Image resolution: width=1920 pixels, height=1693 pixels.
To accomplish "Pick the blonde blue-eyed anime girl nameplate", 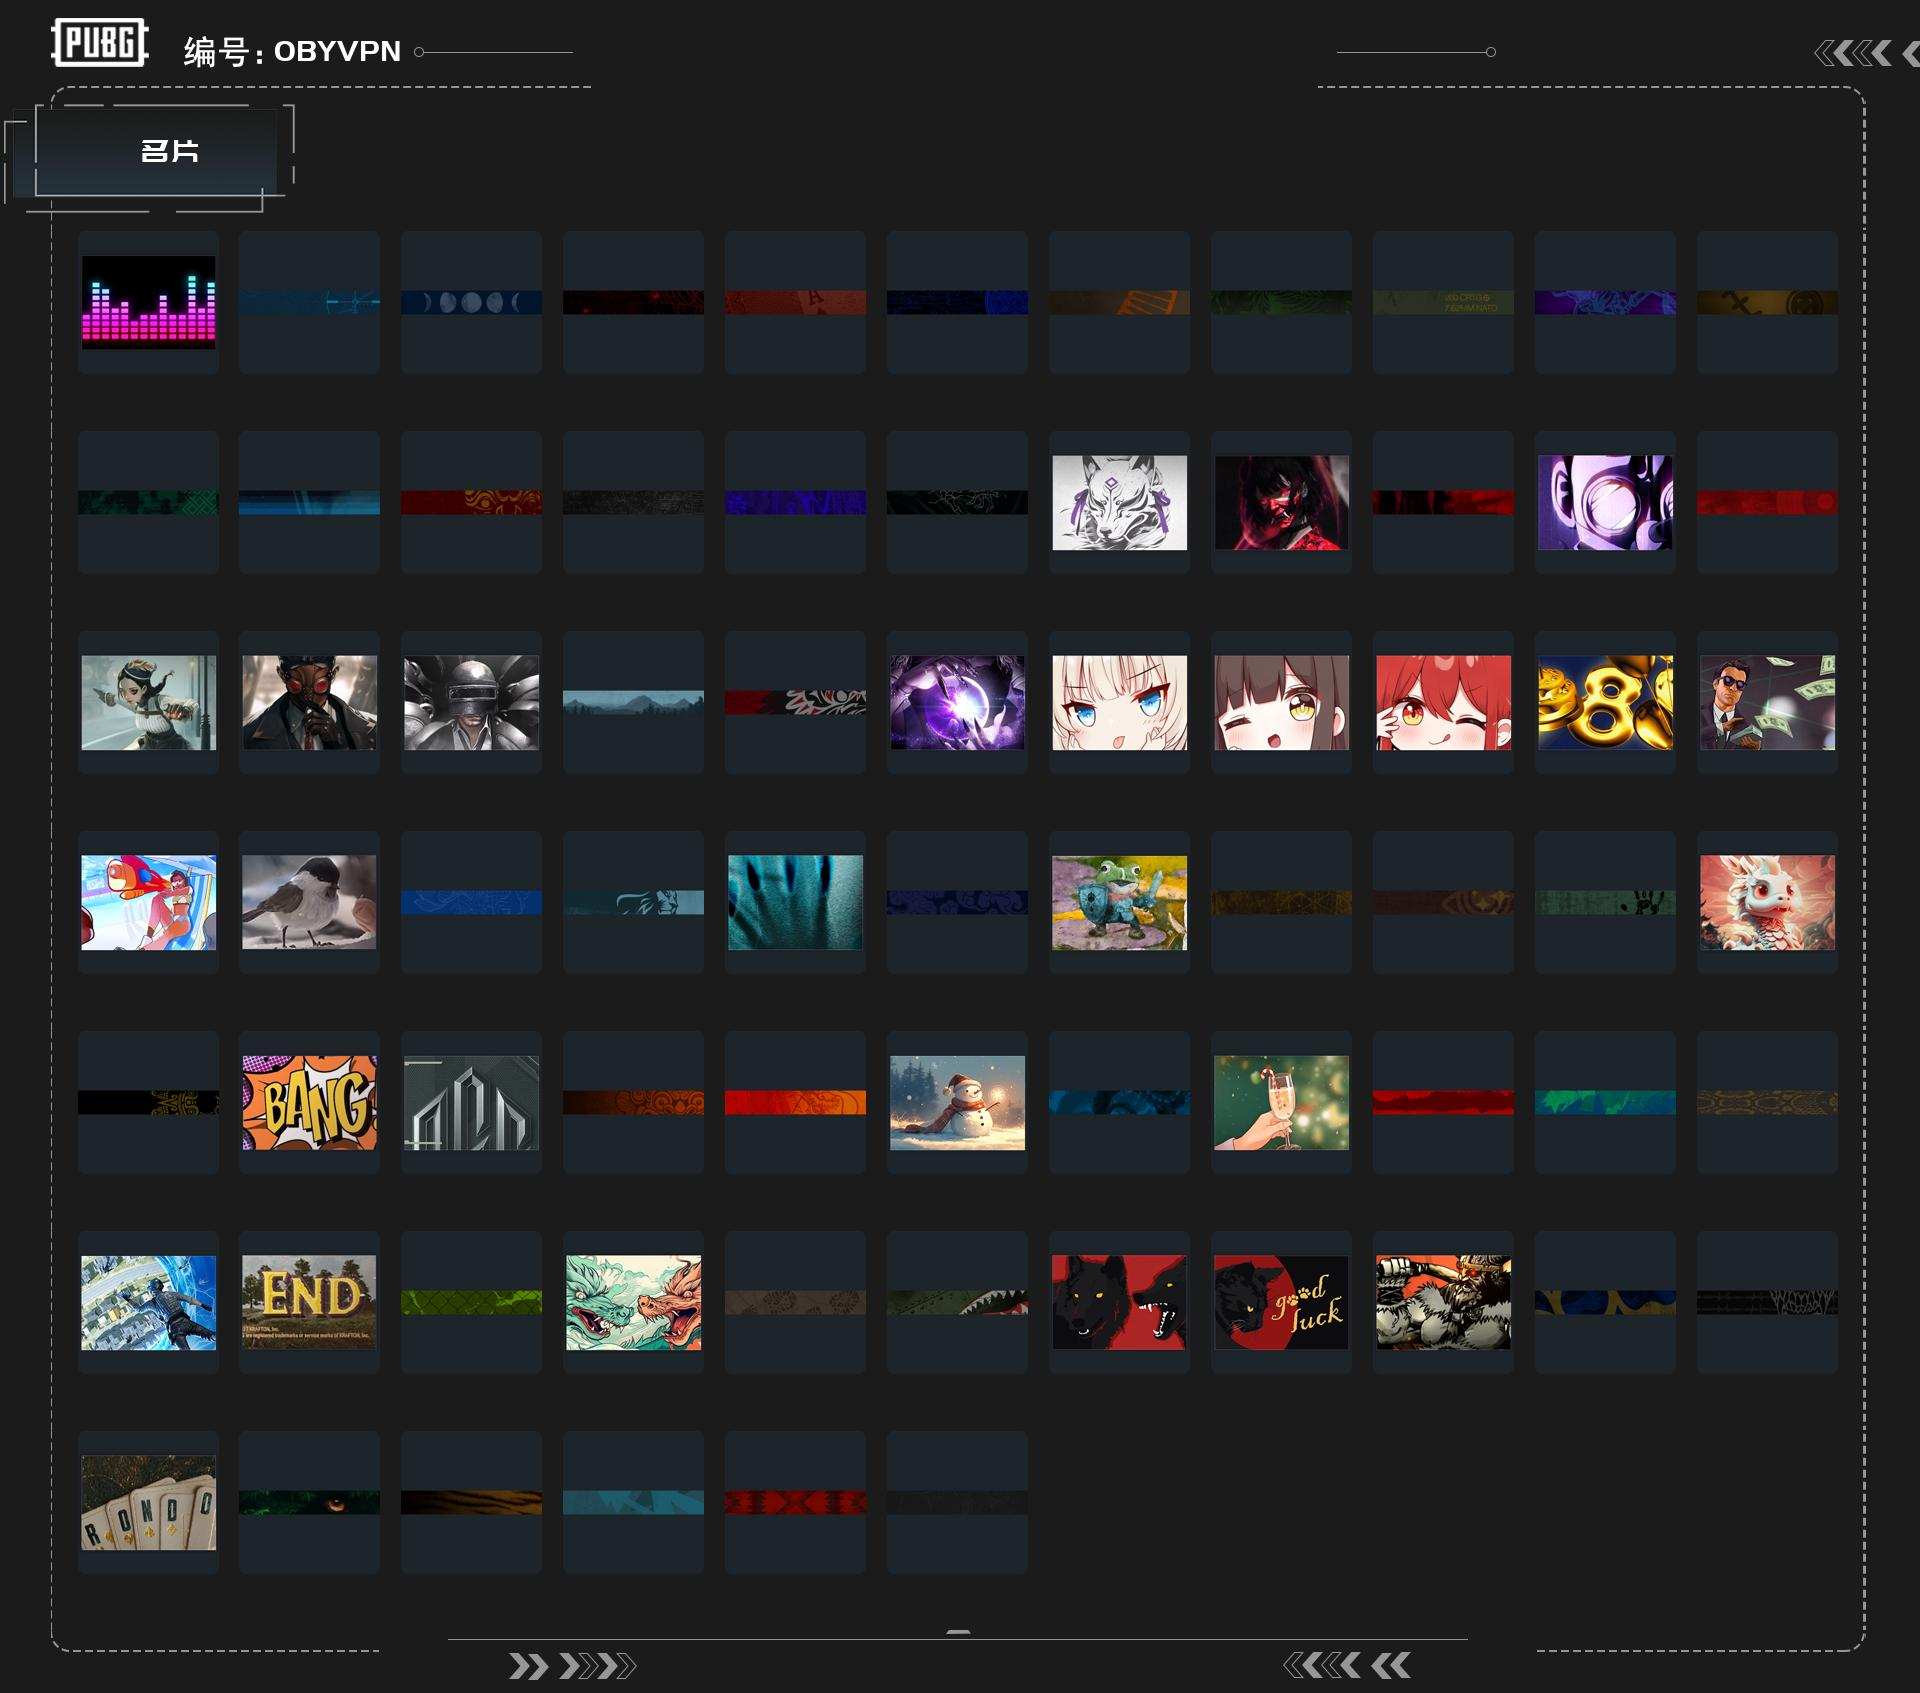I will click(1119, 702).
